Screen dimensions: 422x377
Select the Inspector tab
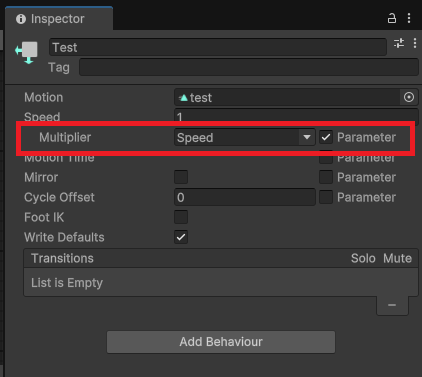click(59, 19)
